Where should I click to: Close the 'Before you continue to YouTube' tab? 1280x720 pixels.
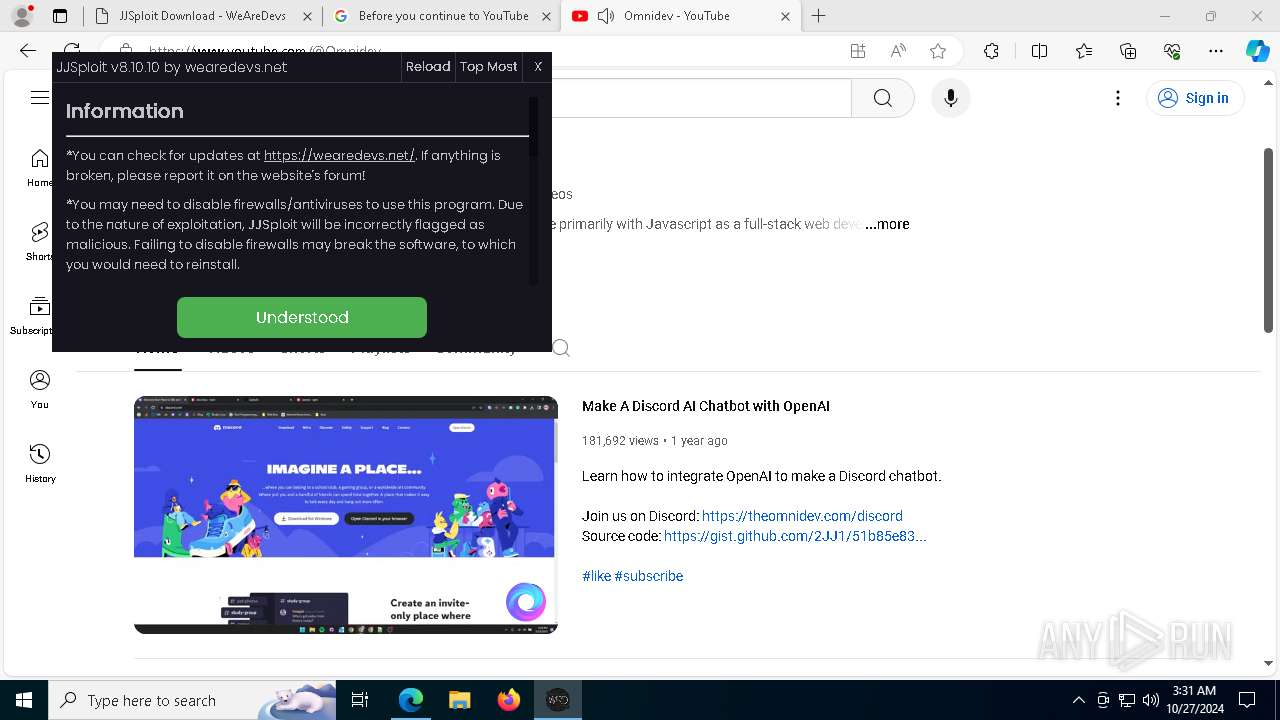coord(546,16)
